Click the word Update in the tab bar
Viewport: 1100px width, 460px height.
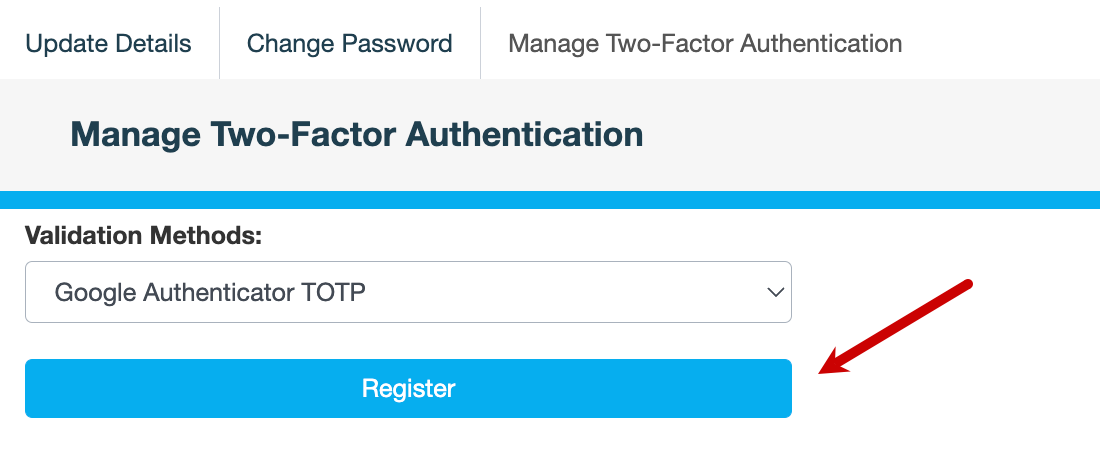64,44
